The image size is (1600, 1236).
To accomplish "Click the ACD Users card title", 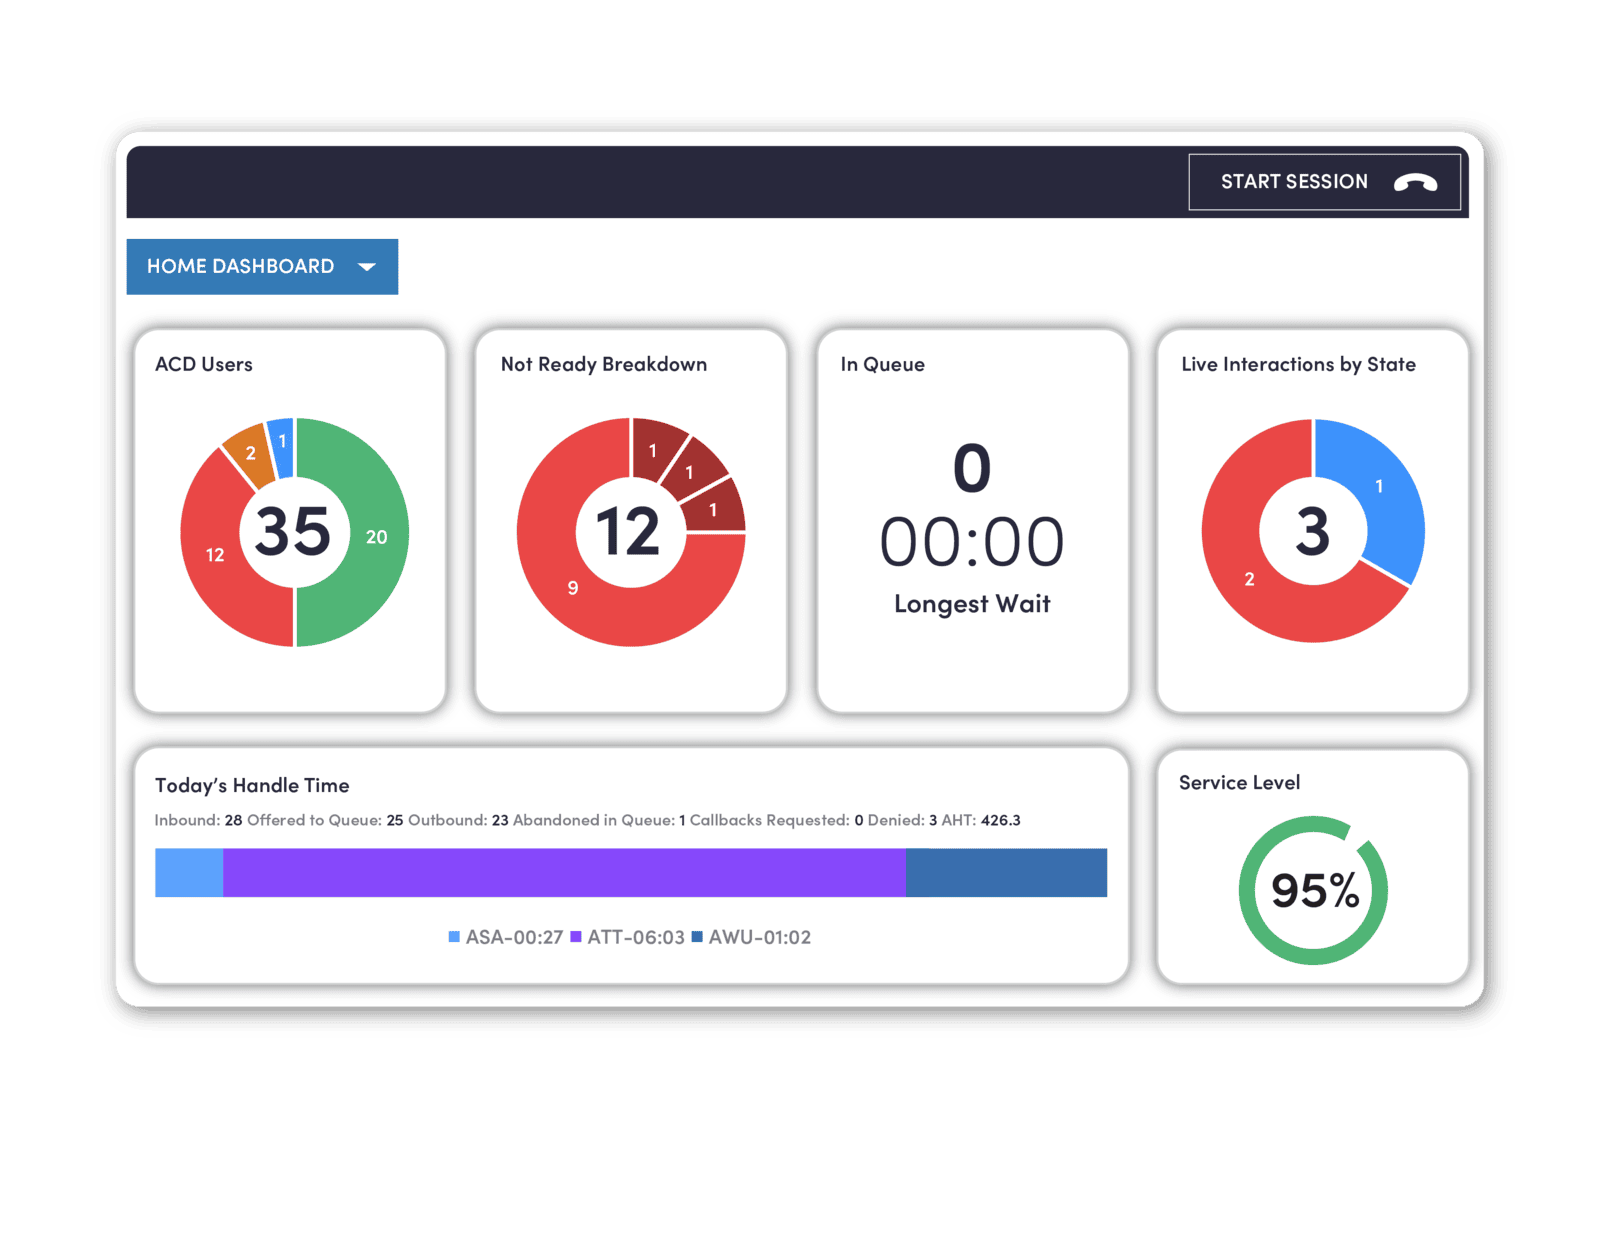I will pyautogui.click(x=204, y=364).
